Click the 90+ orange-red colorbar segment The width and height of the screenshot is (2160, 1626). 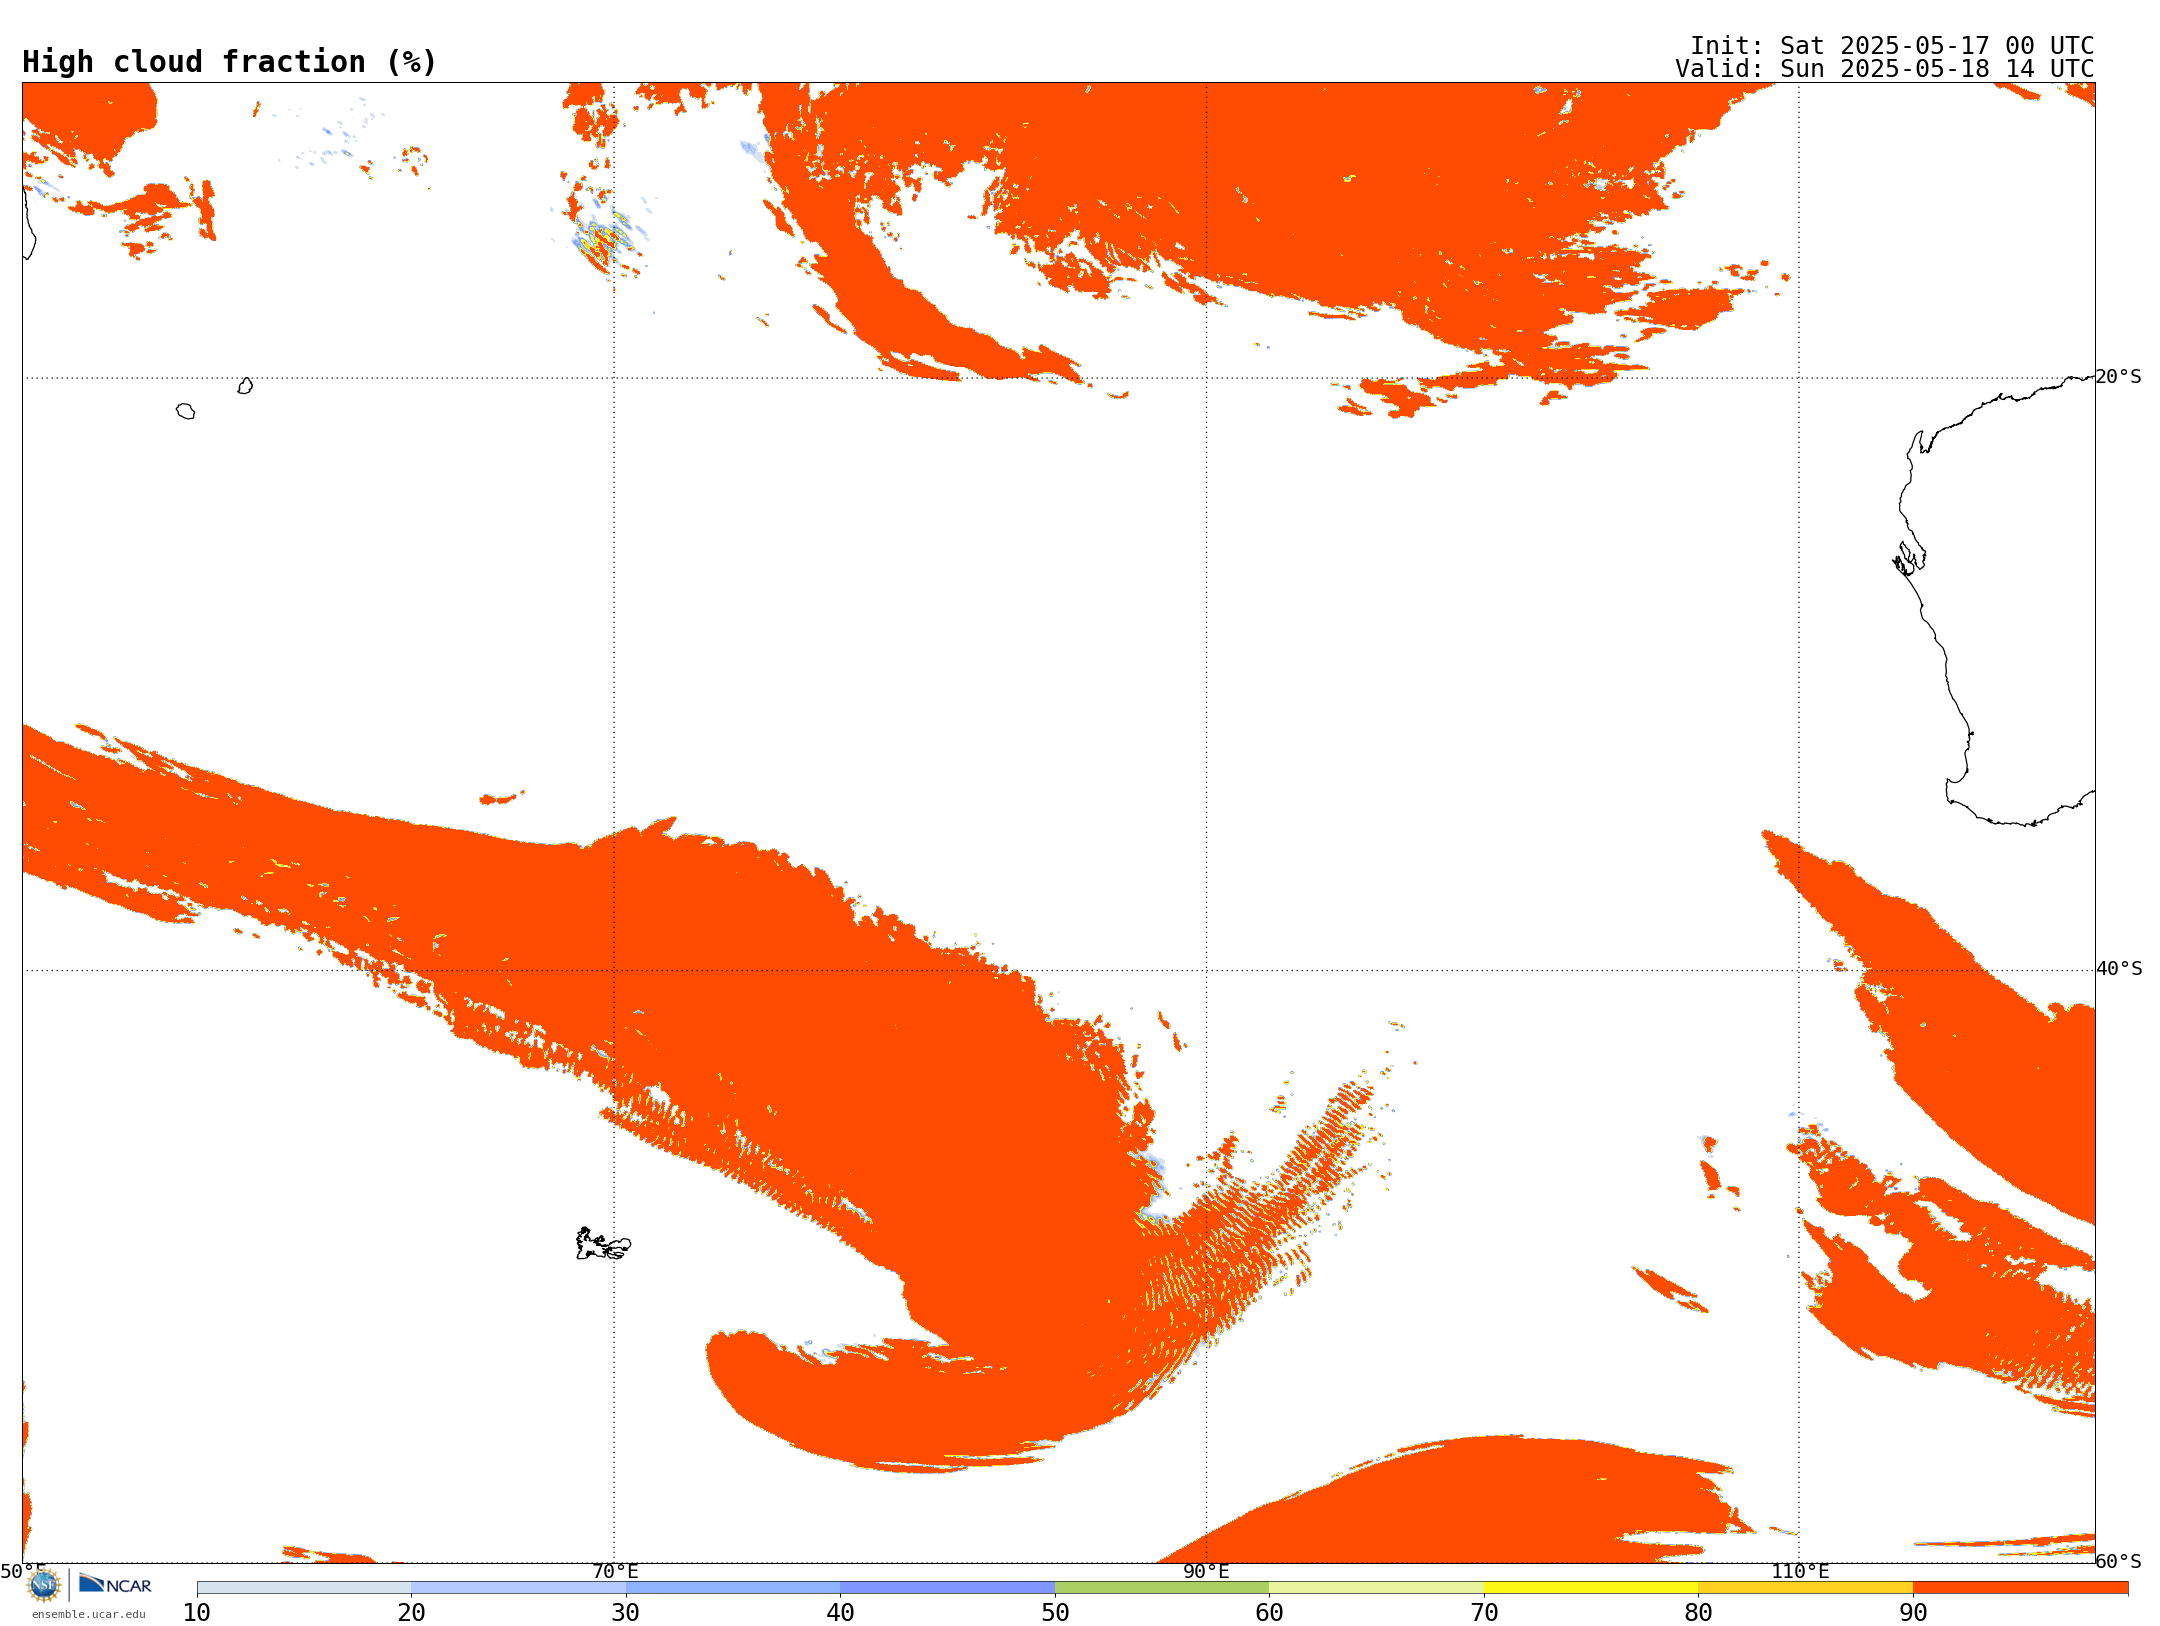pyautogui.click(x=2020, y=1588)
